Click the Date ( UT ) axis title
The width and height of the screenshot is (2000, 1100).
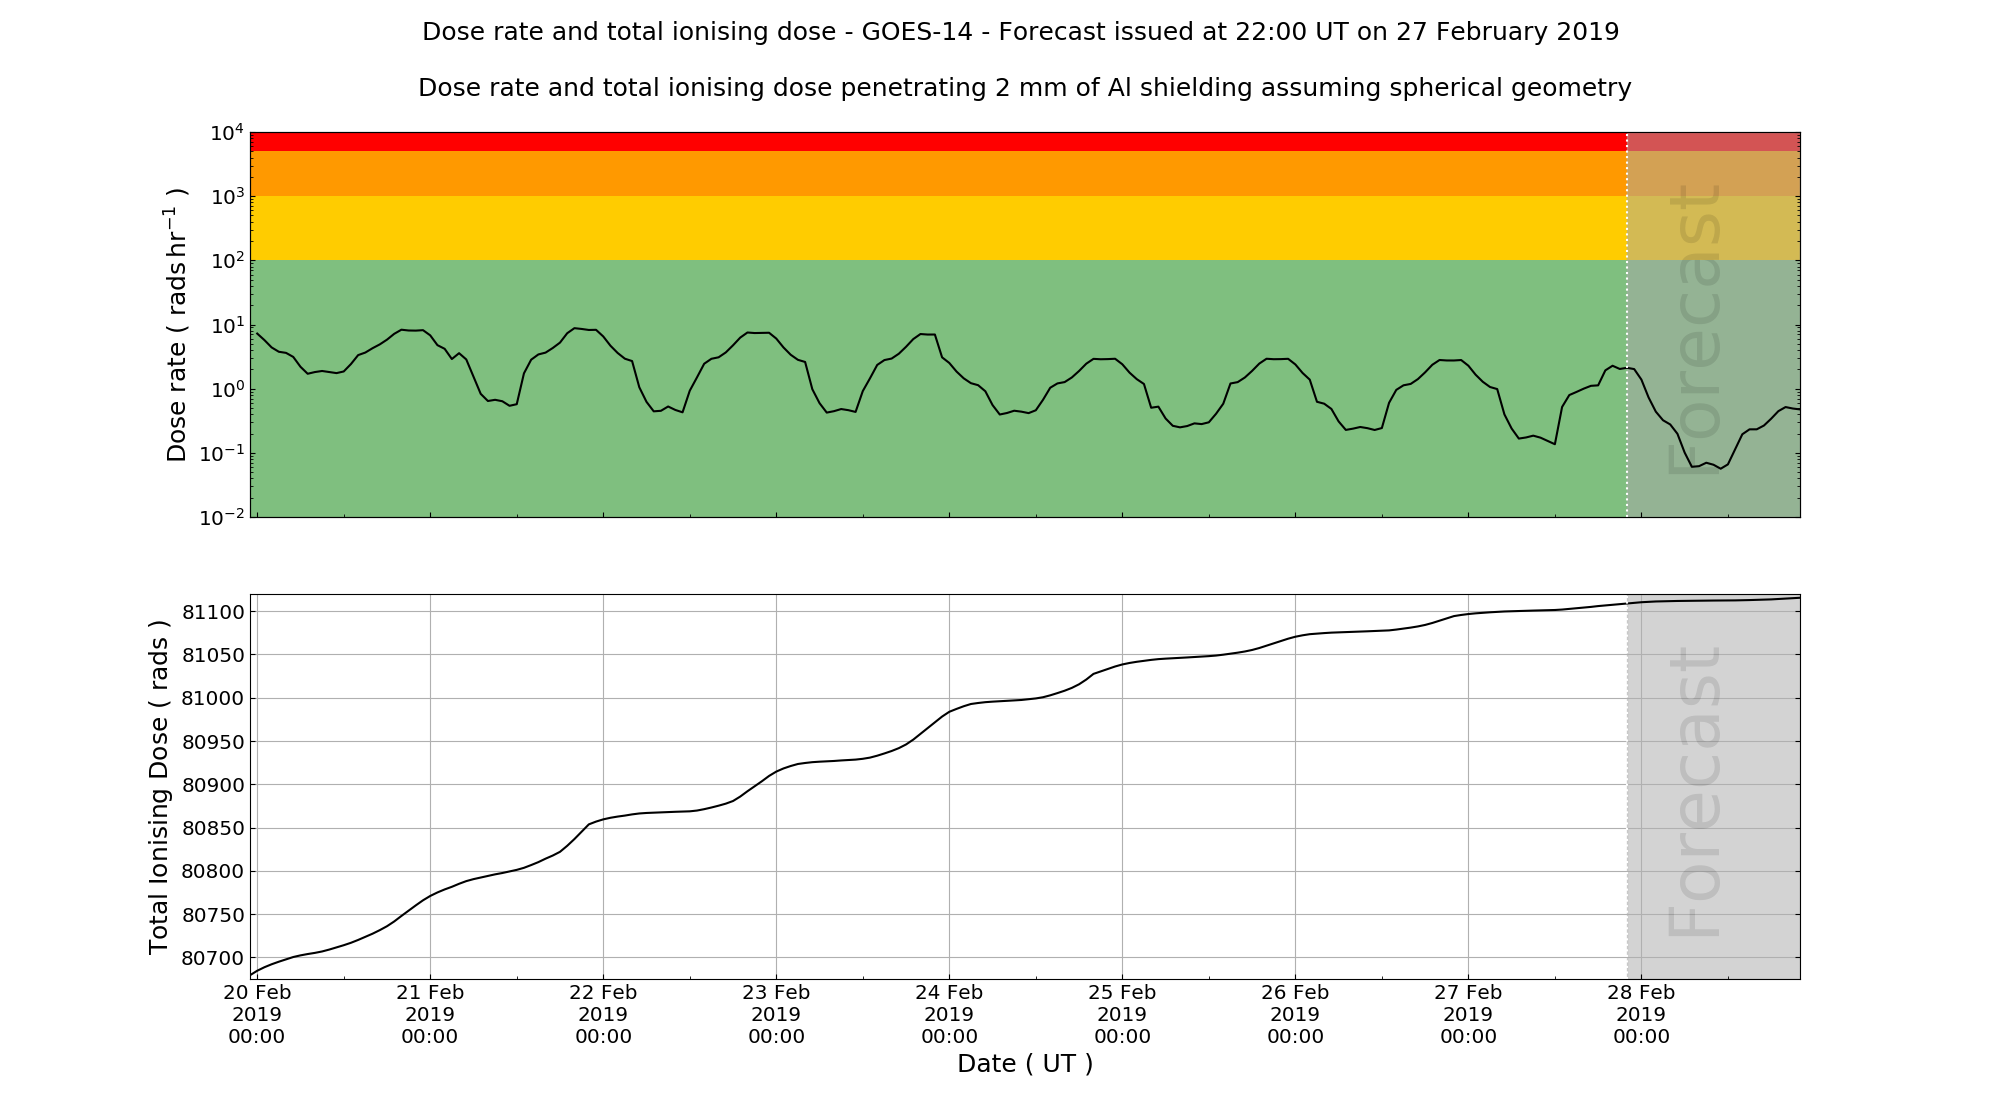pos(1025,1064)
